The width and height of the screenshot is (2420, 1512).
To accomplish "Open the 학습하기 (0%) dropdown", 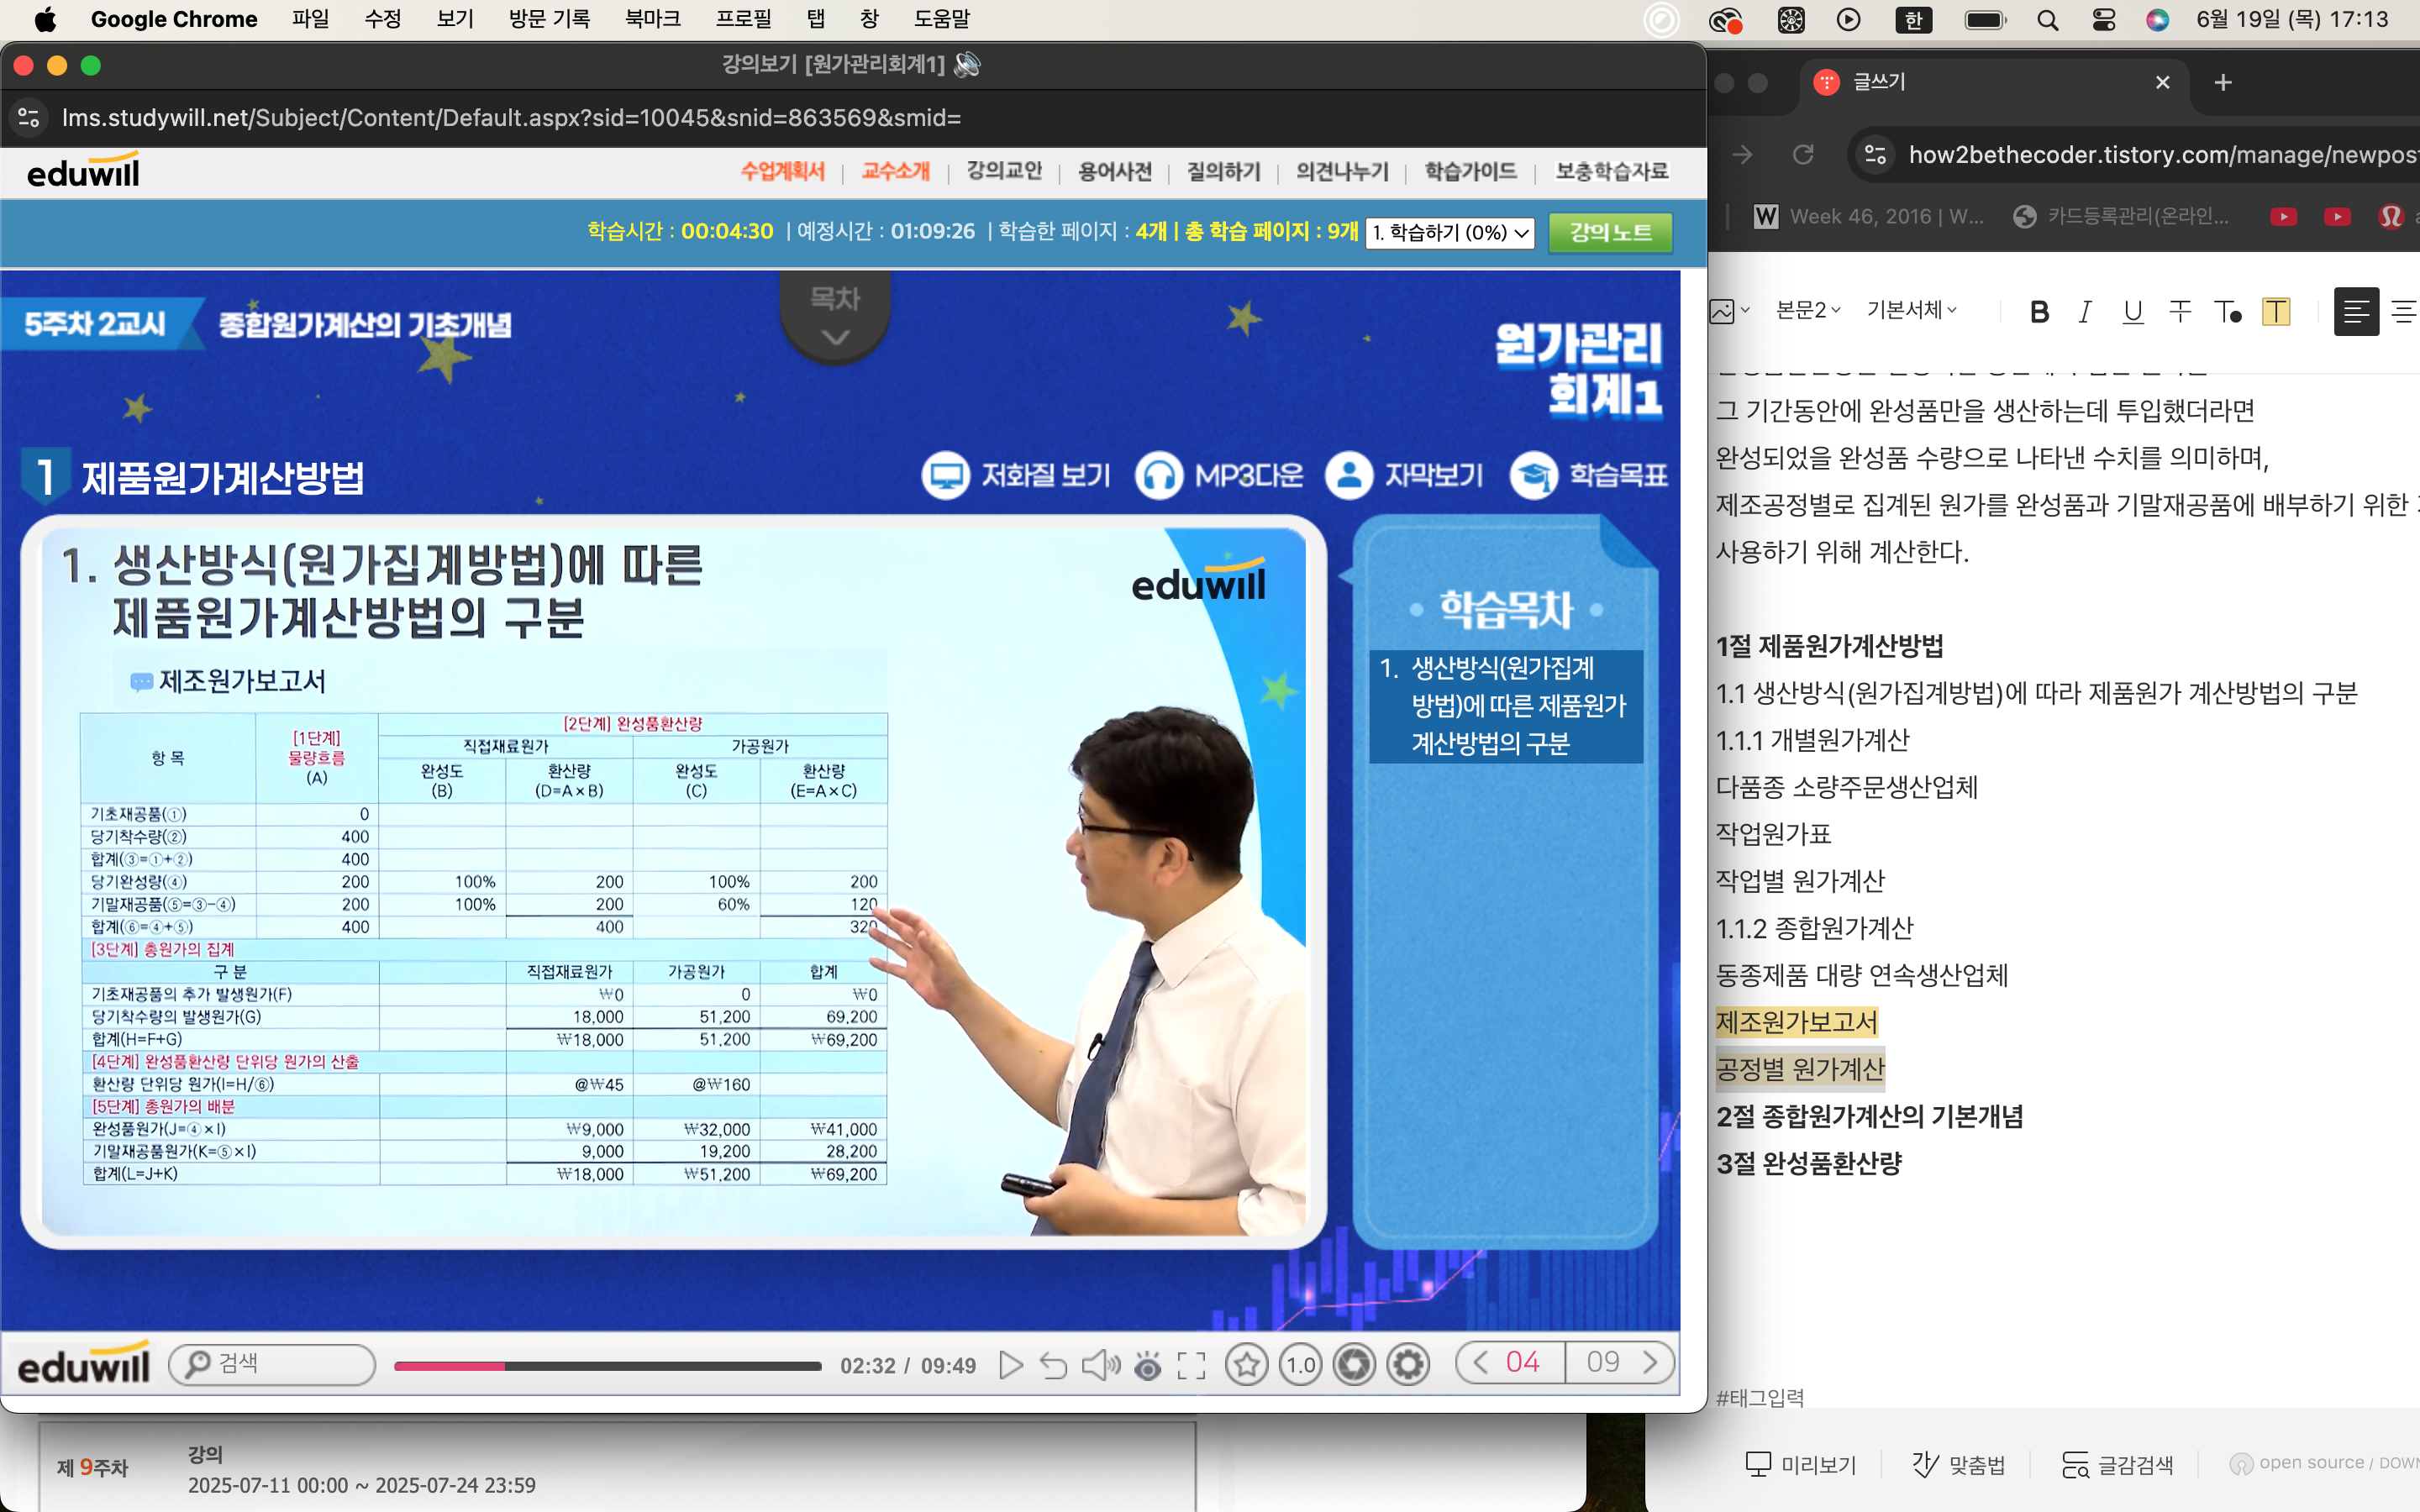I will click(x=1449, y=232).
